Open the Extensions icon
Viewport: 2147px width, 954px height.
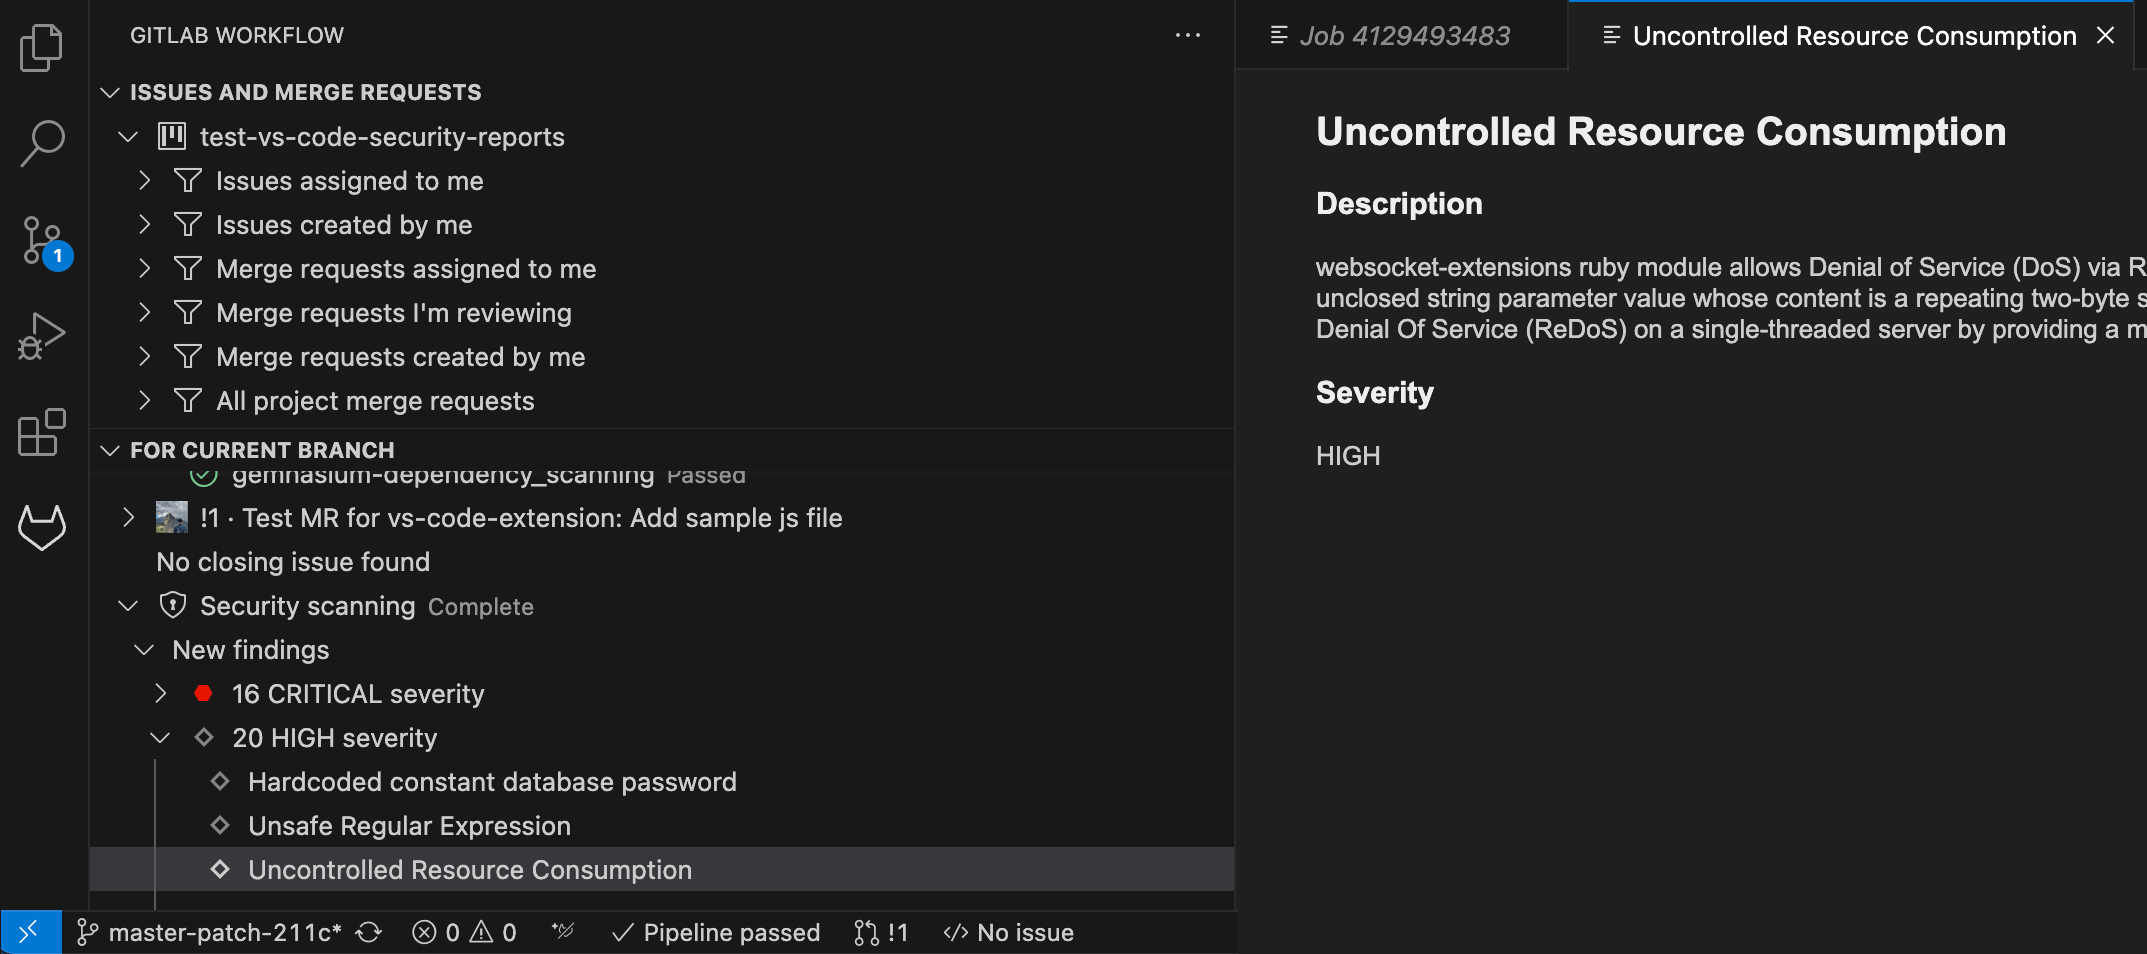(40, 432)
